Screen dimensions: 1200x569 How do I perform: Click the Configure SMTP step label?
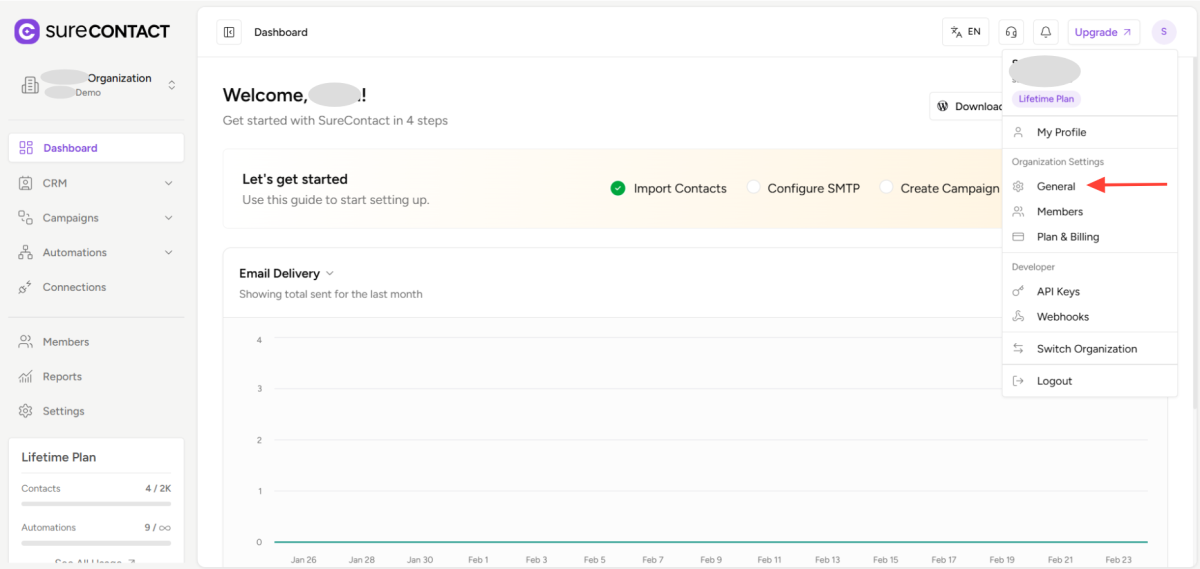click(813, 188)
